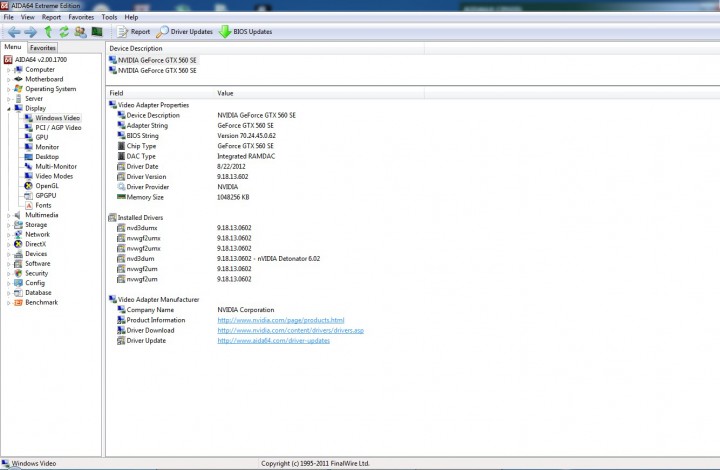Select Windows Video in the tree
This screenshot has height=470, width=720.
57,118
